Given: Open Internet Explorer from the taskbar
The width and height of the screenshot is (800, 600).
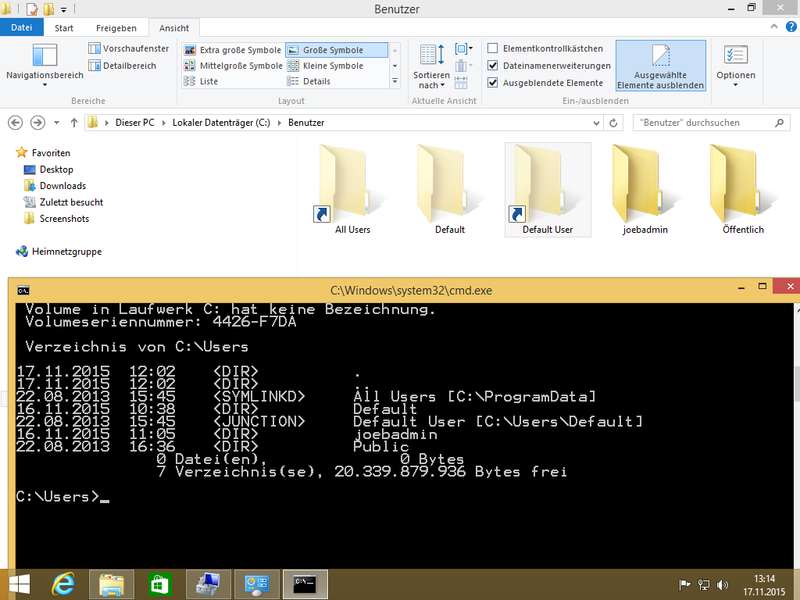Looking at the screenshot, I should pyautogui.click(x=65, y=584).
